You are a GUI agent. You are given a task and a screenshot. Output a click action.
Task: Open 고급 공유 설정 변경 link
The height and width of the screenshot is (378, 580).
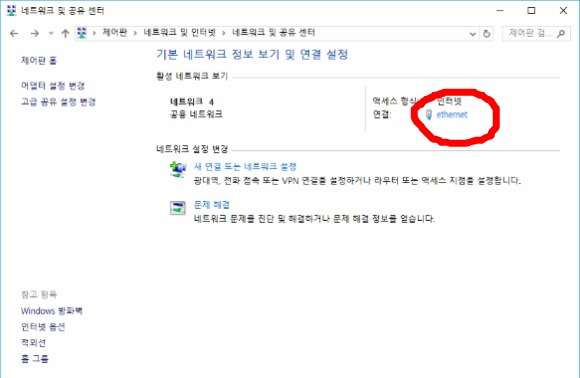click(x=58, y=102)
